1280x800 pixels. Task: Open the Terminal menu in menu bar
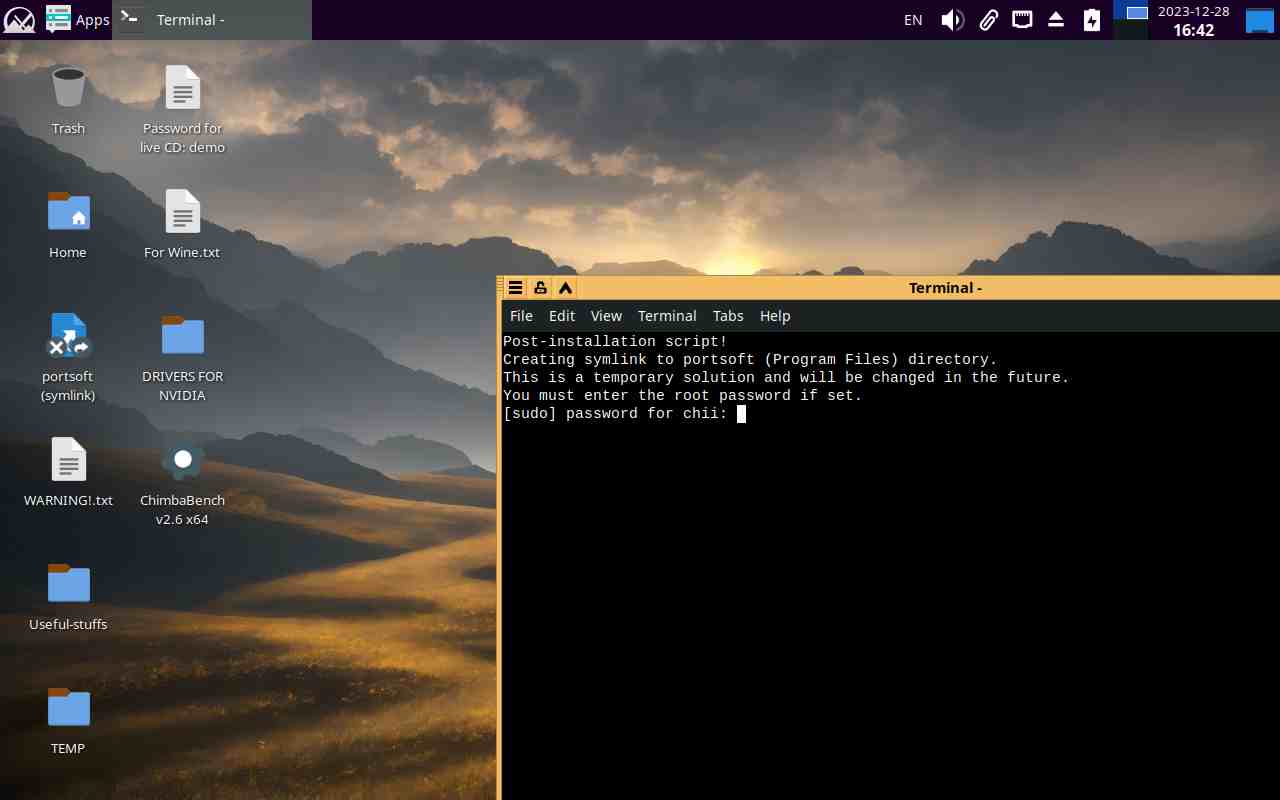coord(667,316)
